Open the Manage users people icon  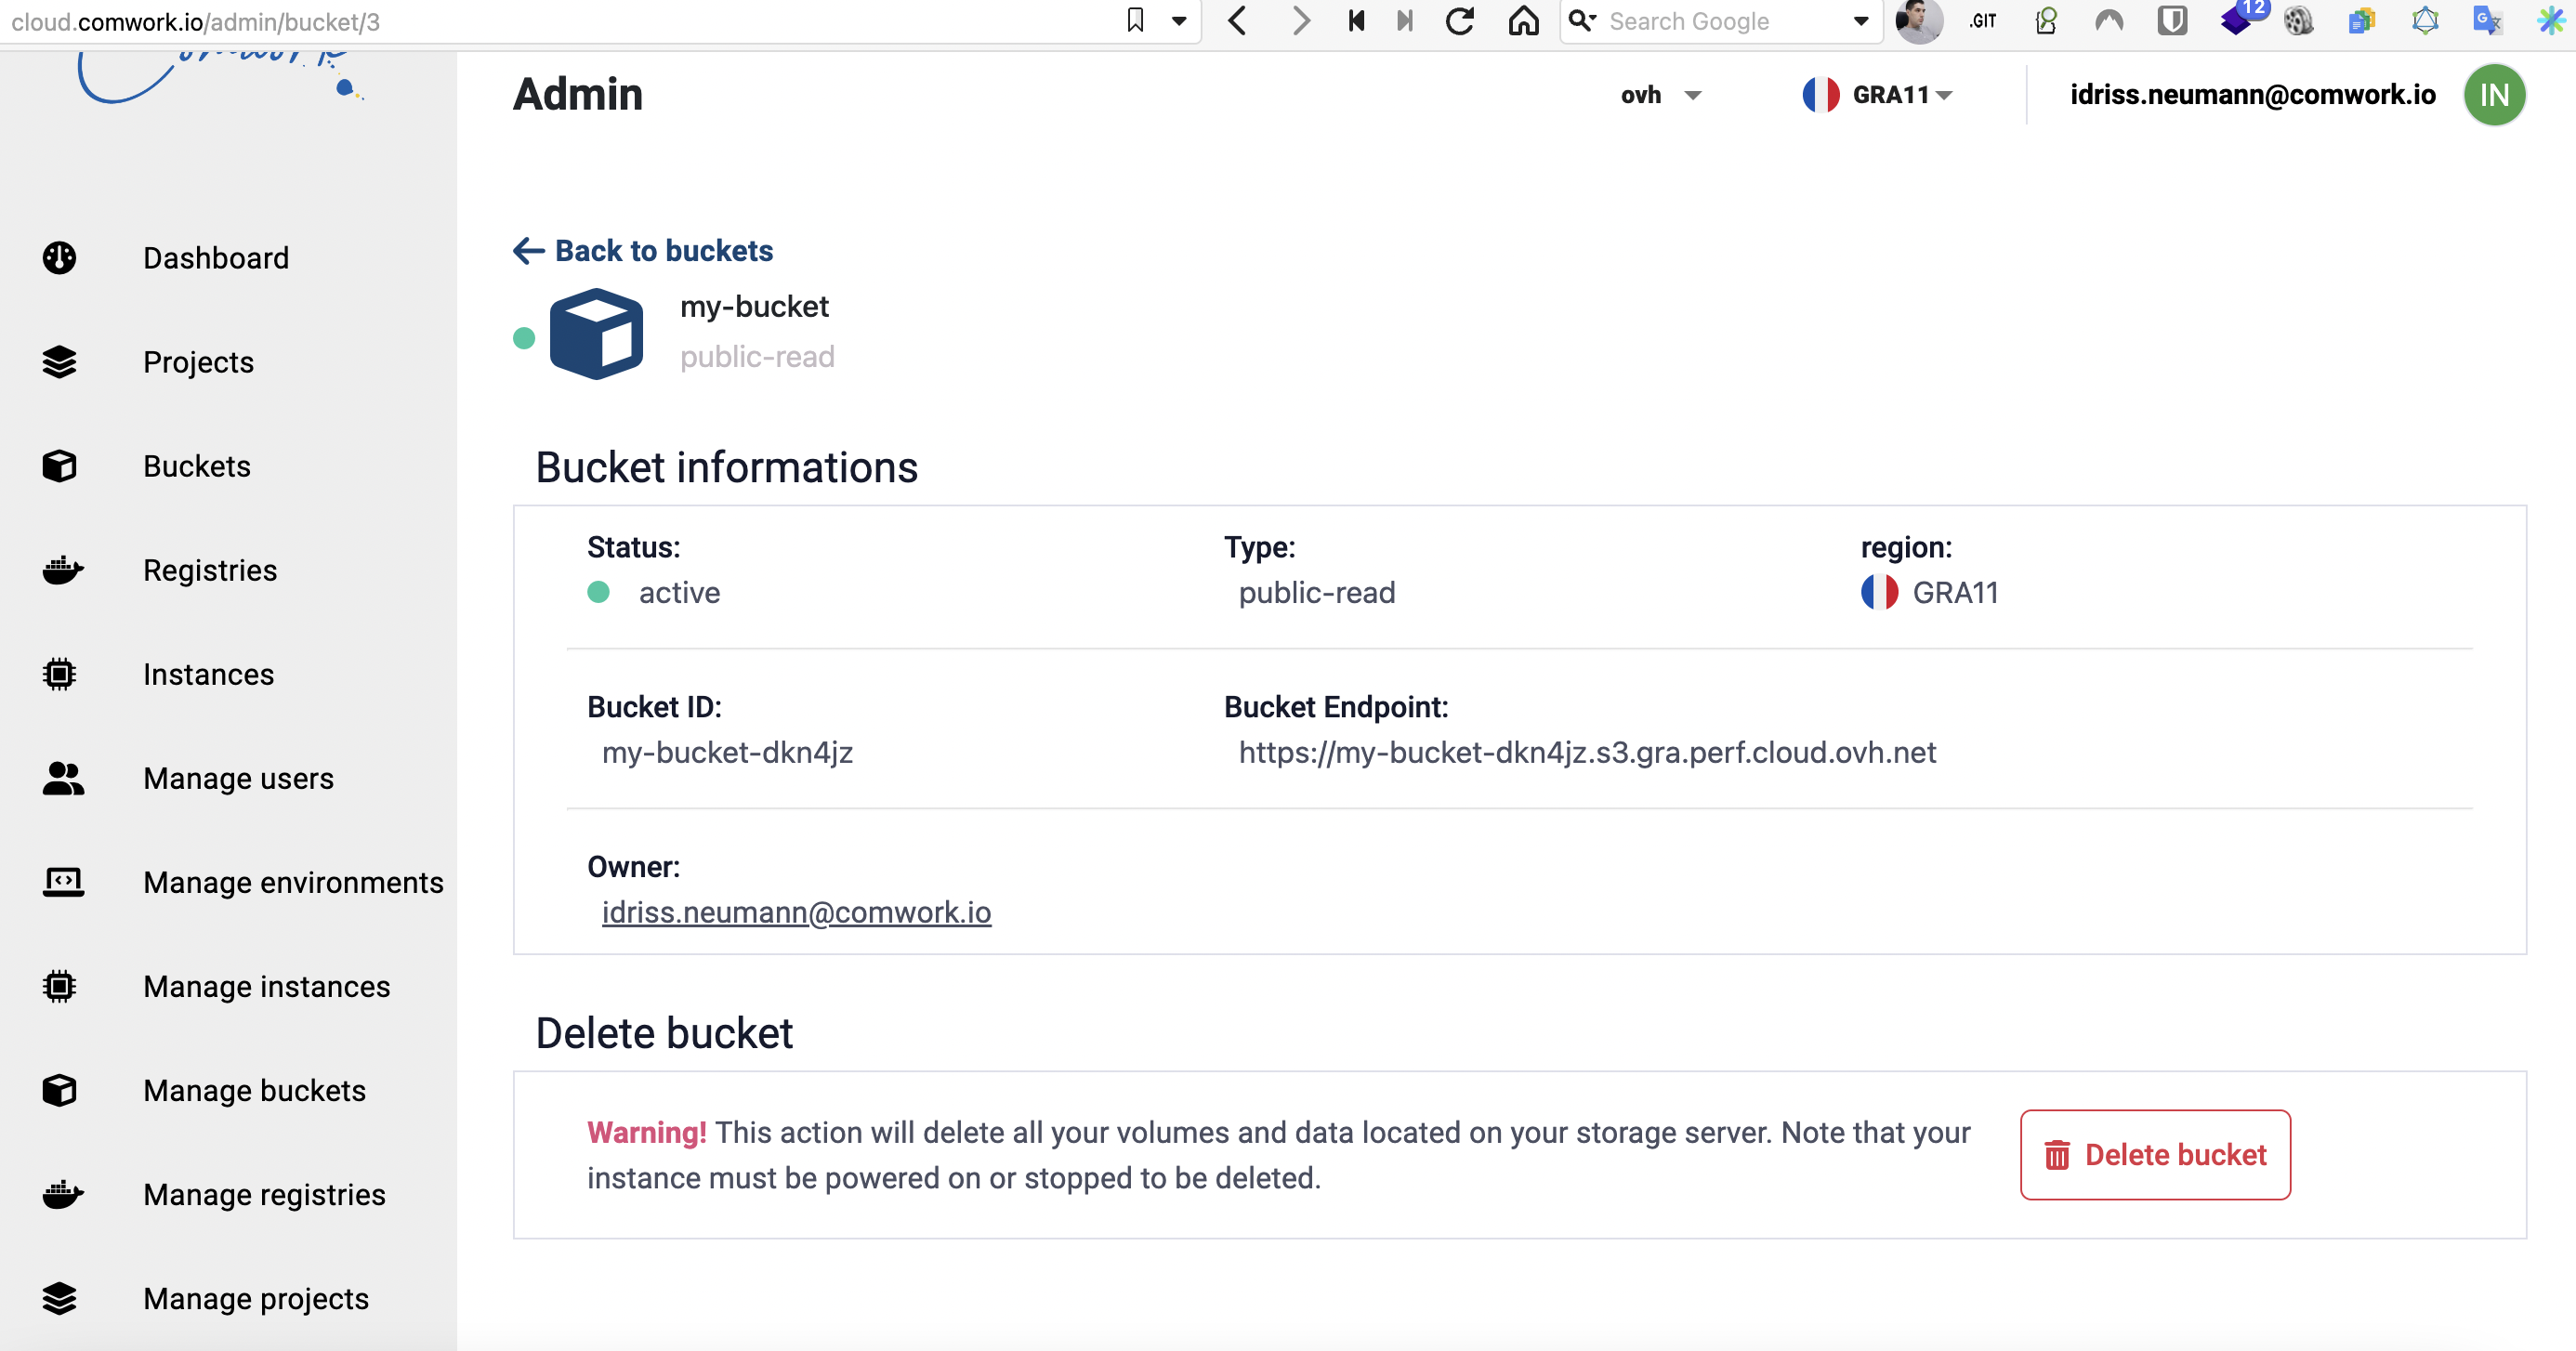pos(63,778)
